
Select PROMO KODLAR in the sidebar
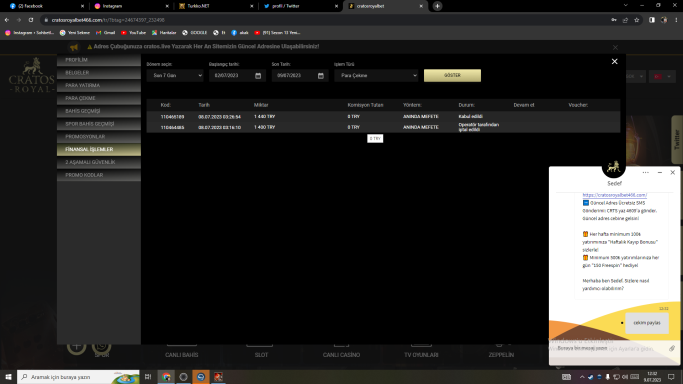coord(99,175)
